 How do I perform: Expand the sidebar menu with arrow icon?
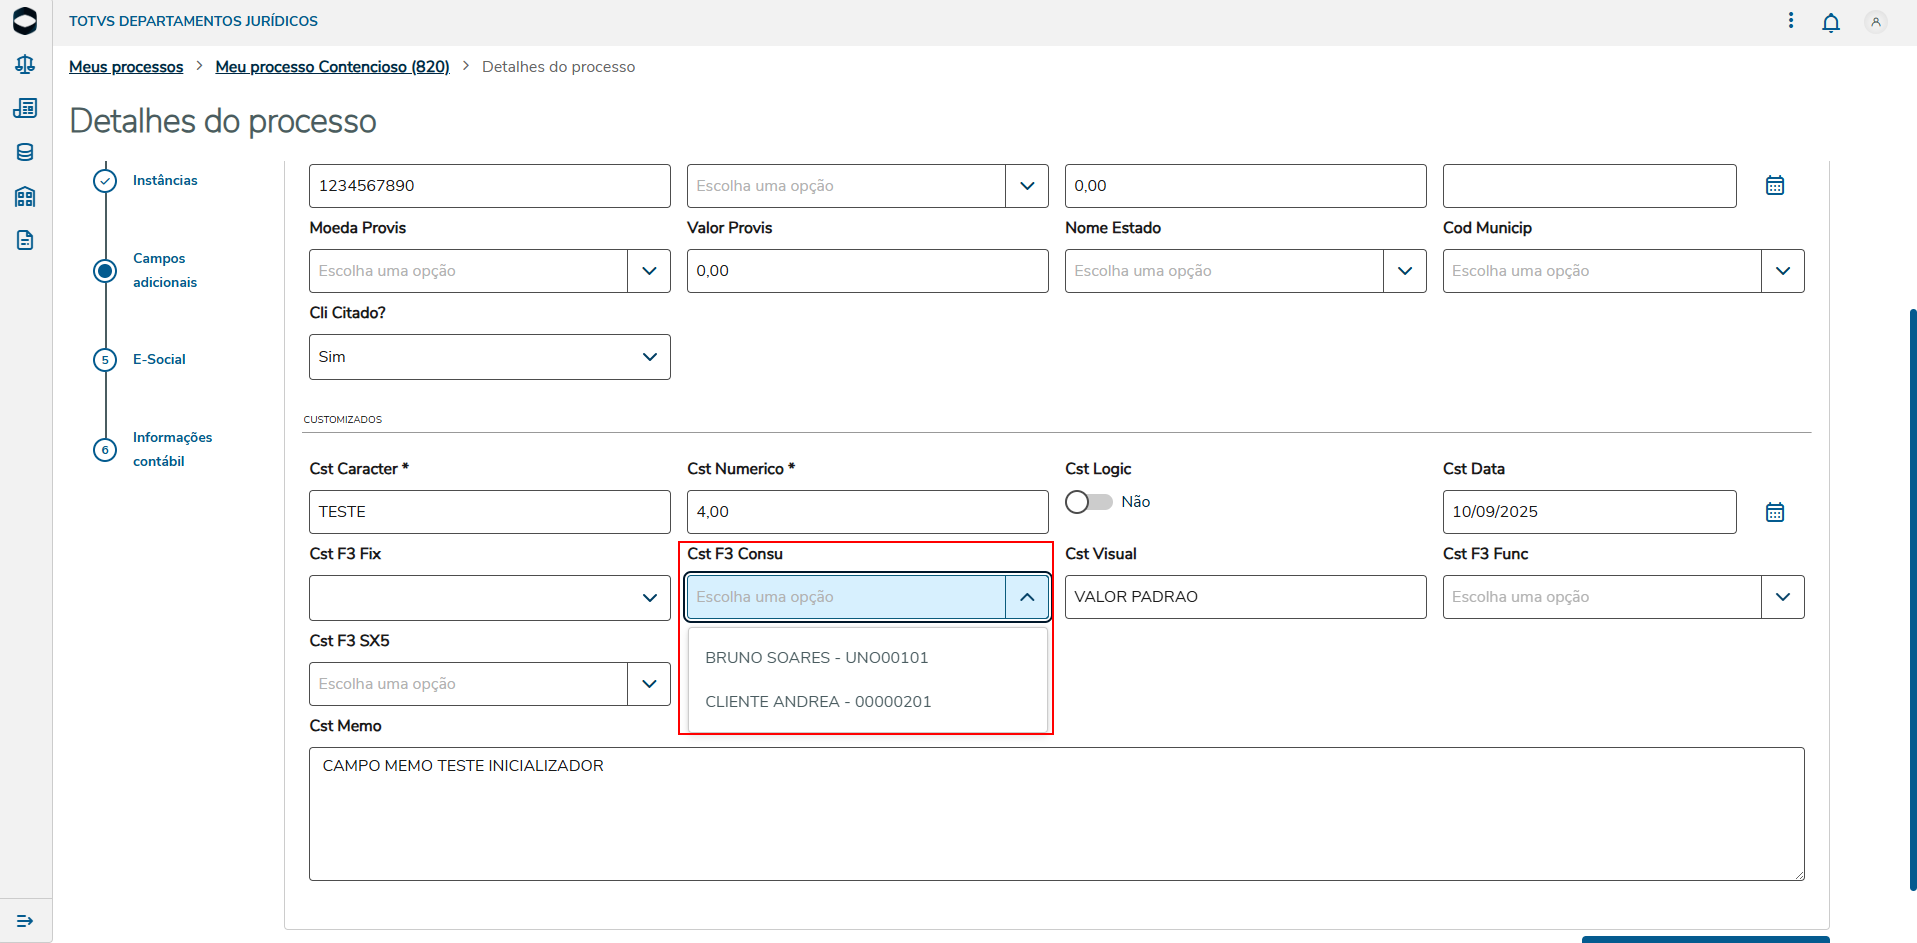[x=25, y=921]
